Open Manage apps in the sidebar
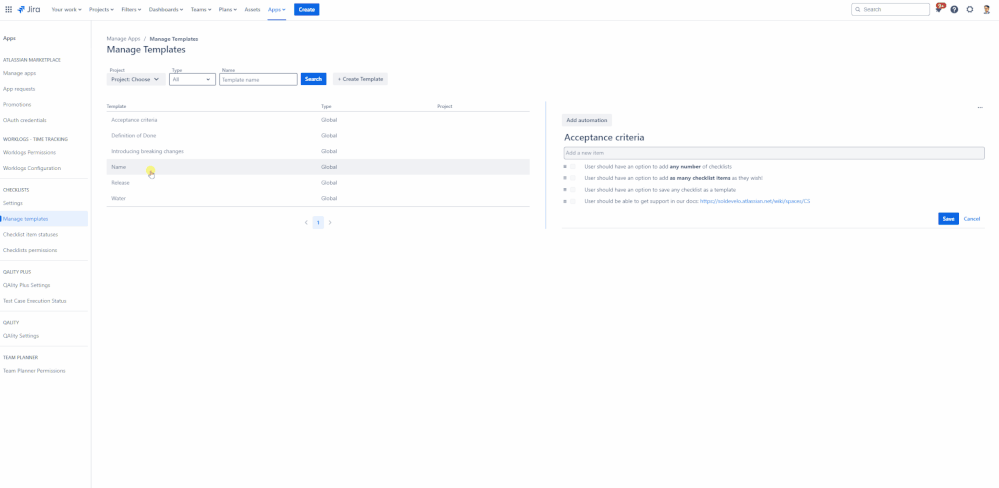The height and width of the screenshot is (488, 999). click(20, 73)
